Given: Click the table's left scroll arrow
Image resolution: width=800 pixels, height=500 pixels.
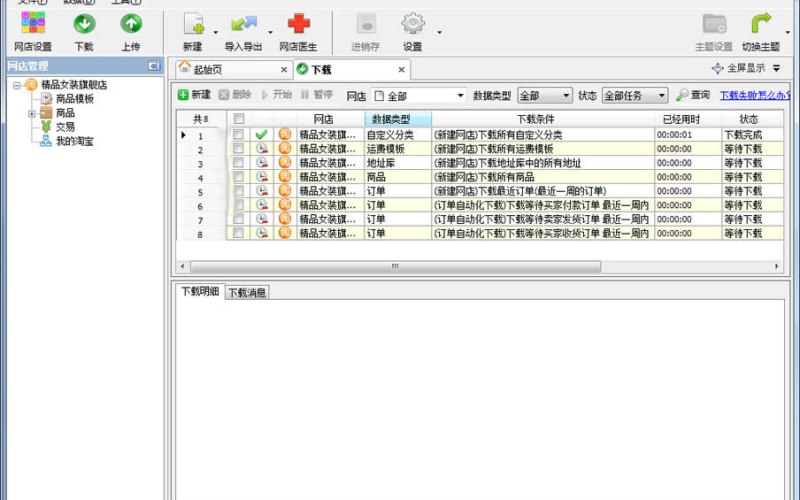Looking at the screenshot, I should [183, 266].
